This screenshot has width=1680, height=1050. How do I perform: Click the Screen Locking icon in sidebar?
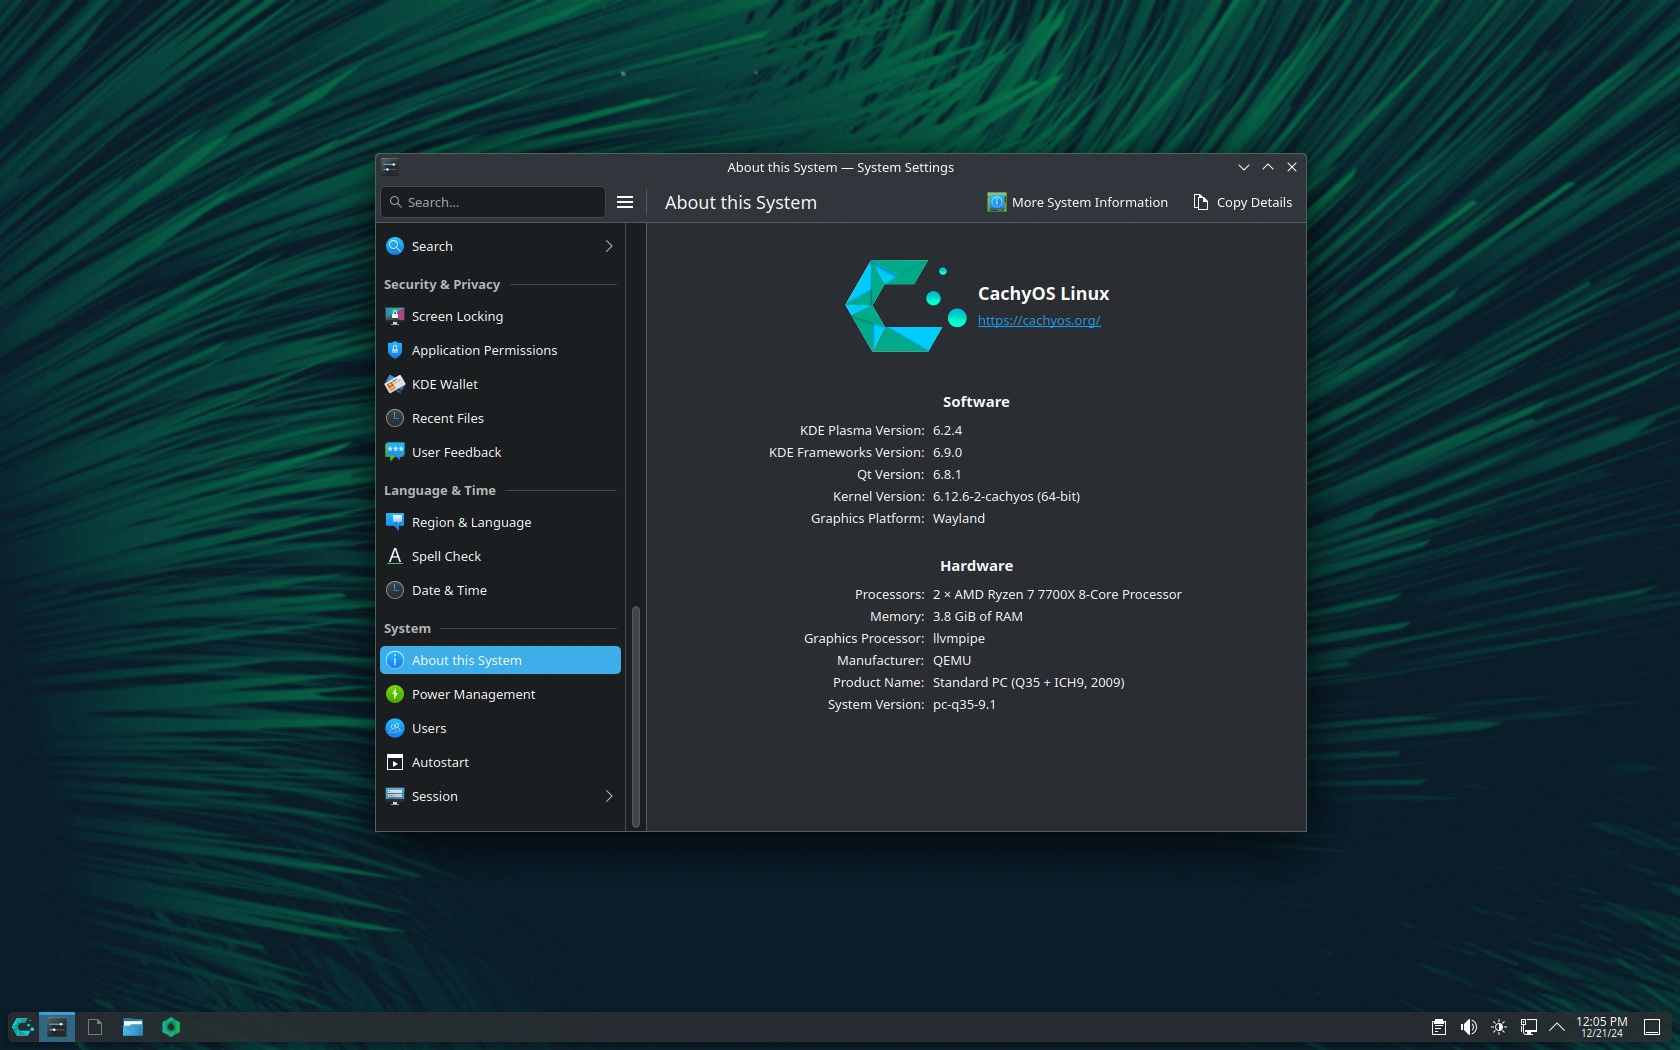click(x=395, y=316)
